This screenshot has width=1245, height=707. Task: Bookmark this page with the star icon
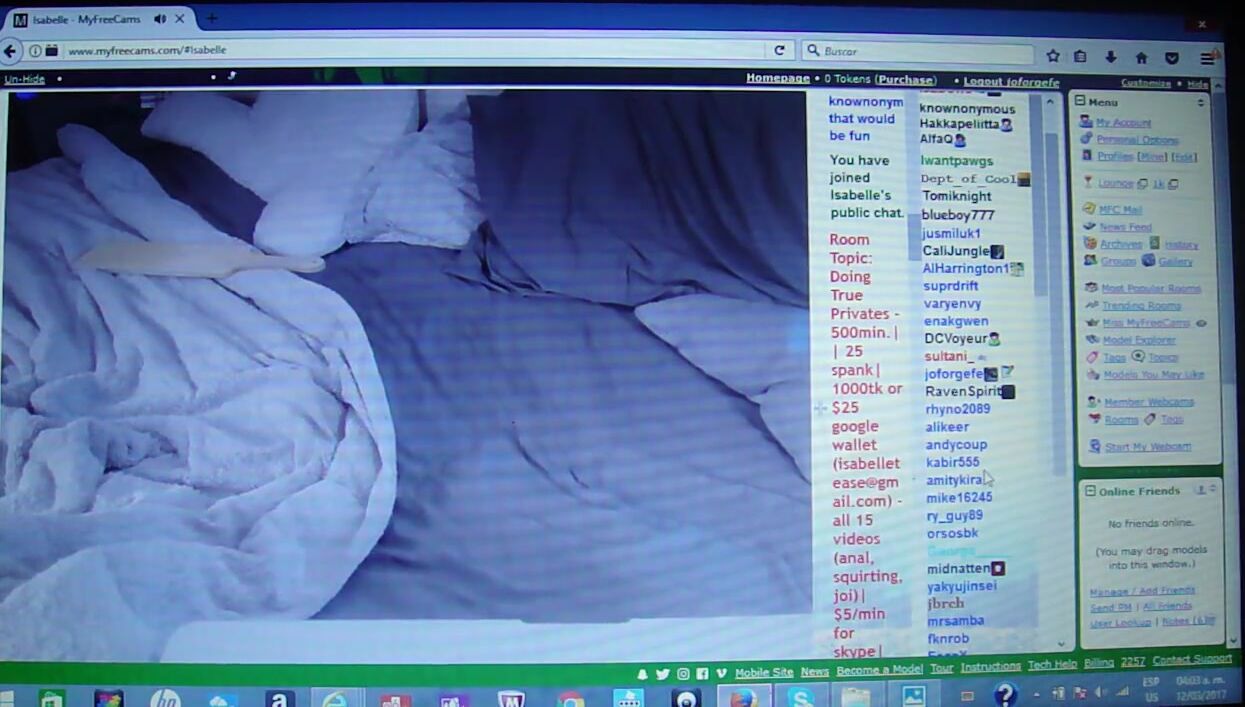pos(1053,57)
